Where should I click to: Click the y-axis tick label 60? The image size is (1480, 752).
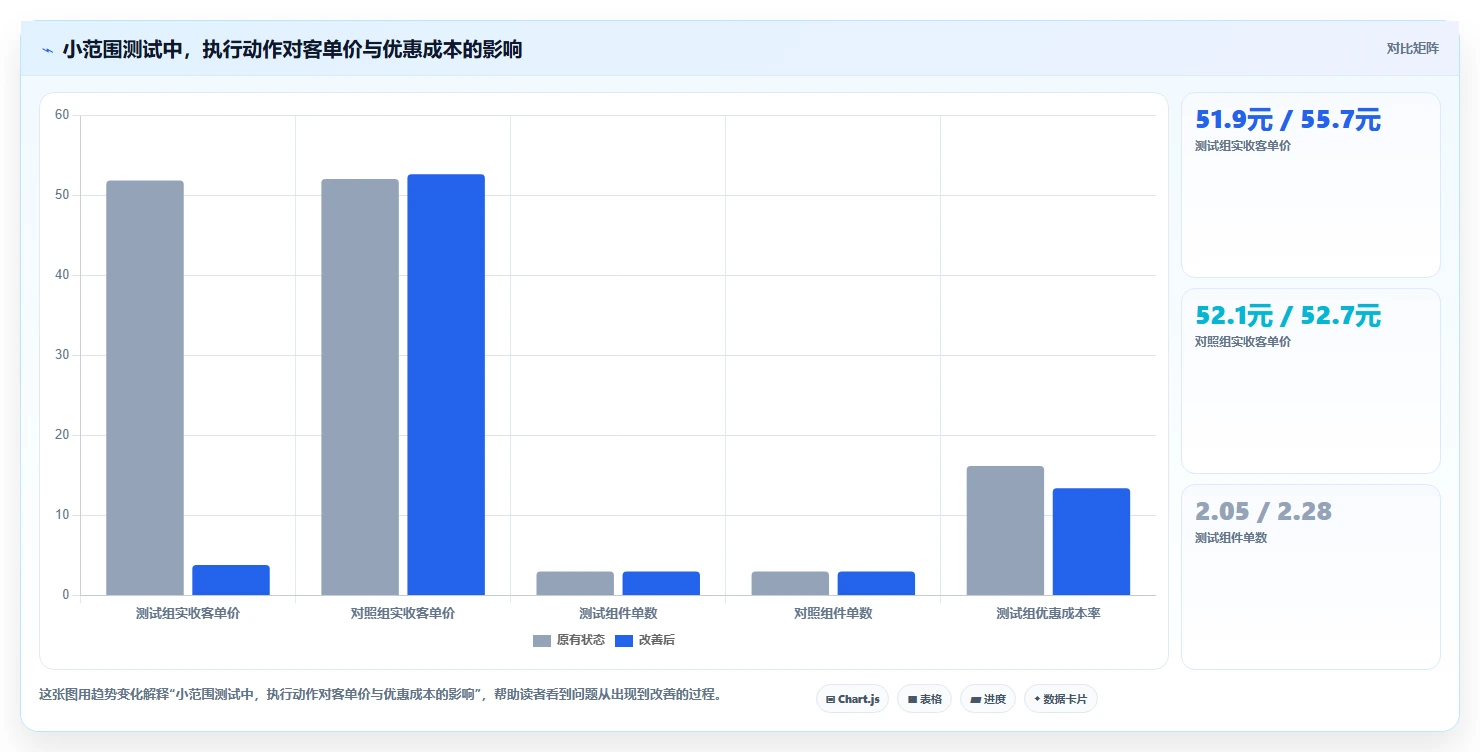(x=62, y=115)
